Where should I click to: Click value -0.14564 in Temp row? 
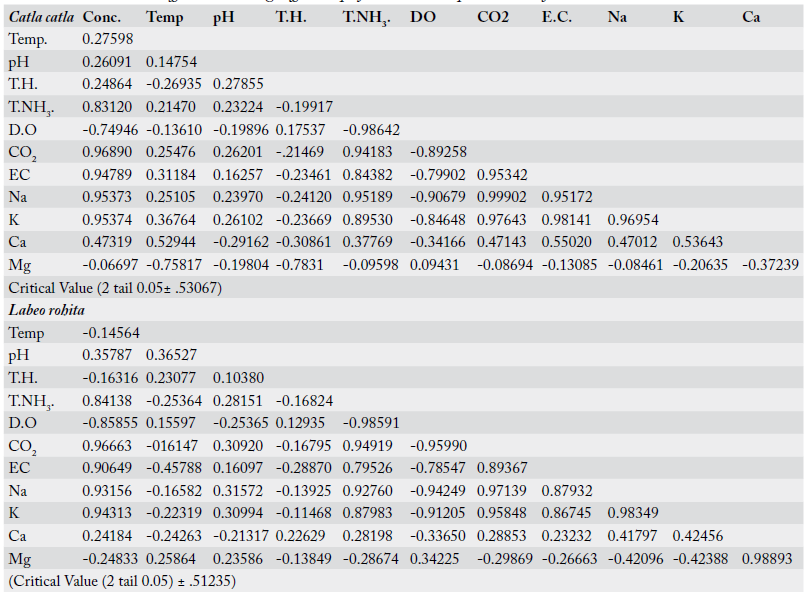pyautogui.click(x=111, y=333)
